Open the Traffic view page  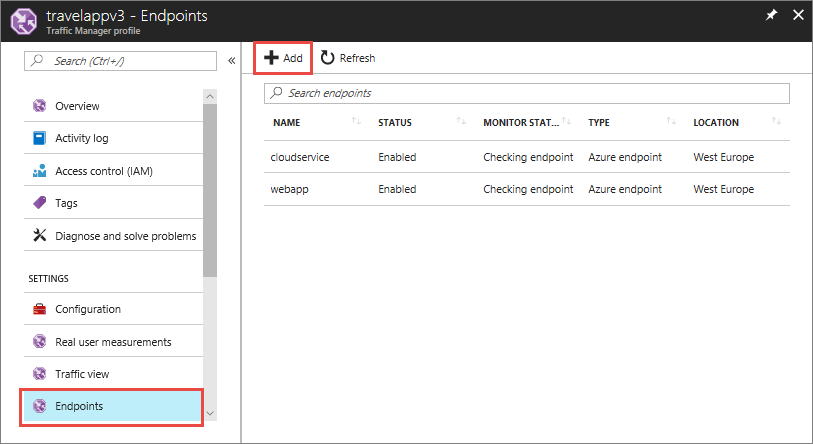(113, 373)
